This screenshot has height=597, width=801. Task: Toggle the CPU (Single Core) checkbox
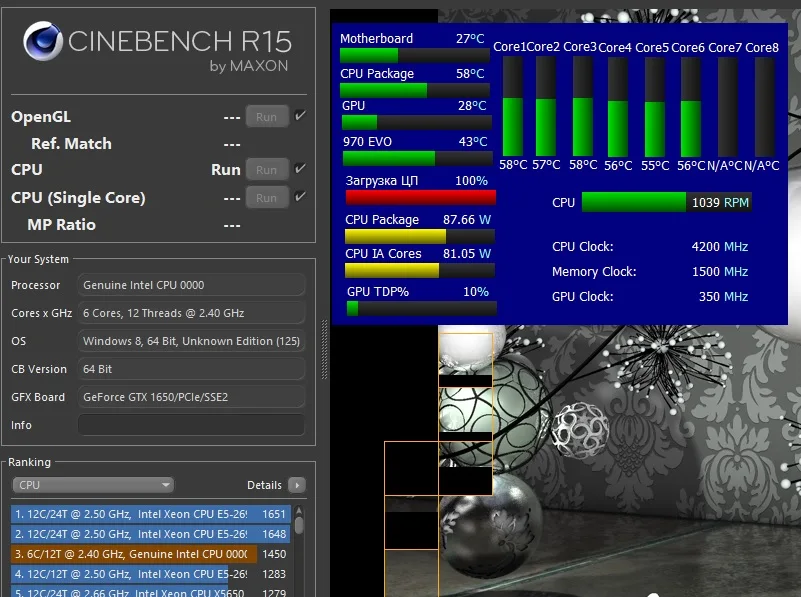[300, 196]
